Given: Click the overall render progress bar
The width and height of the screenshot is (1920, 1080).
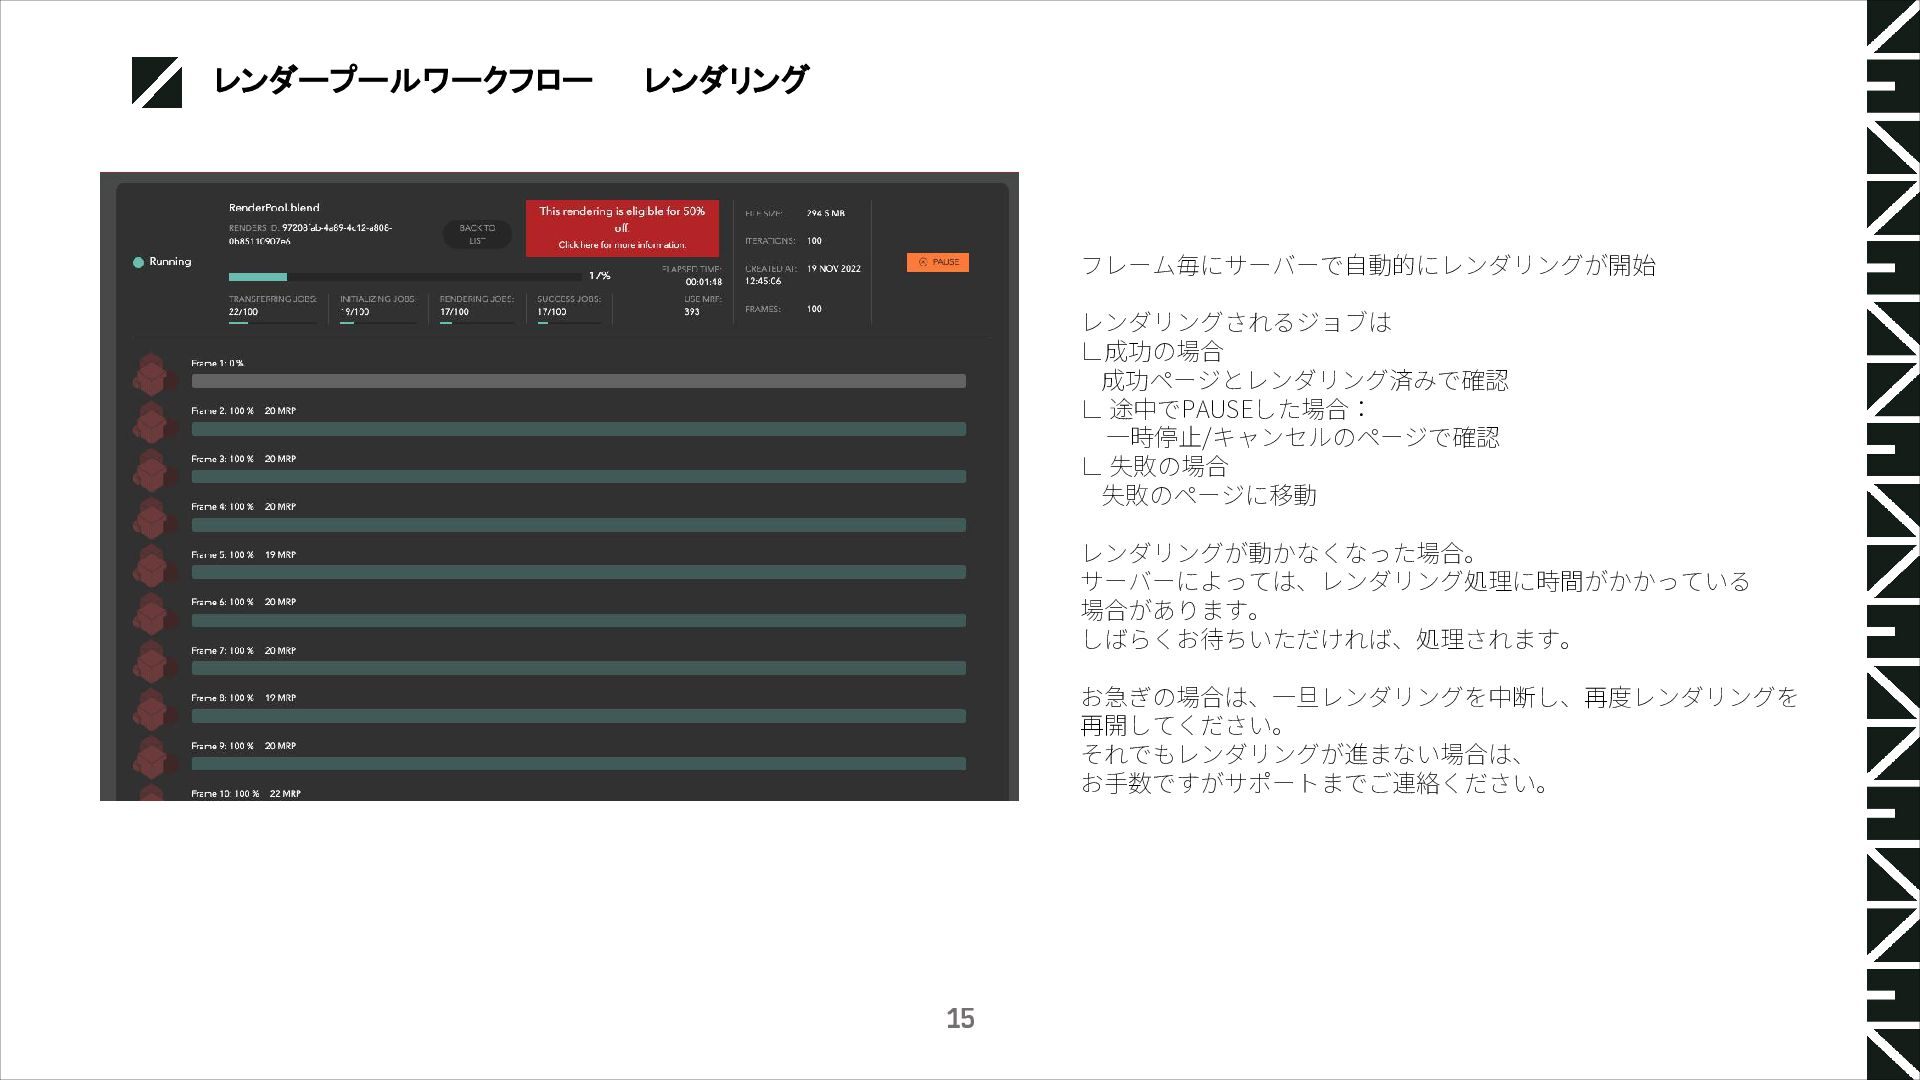Looking at the screenshot, I should point(404,277).
